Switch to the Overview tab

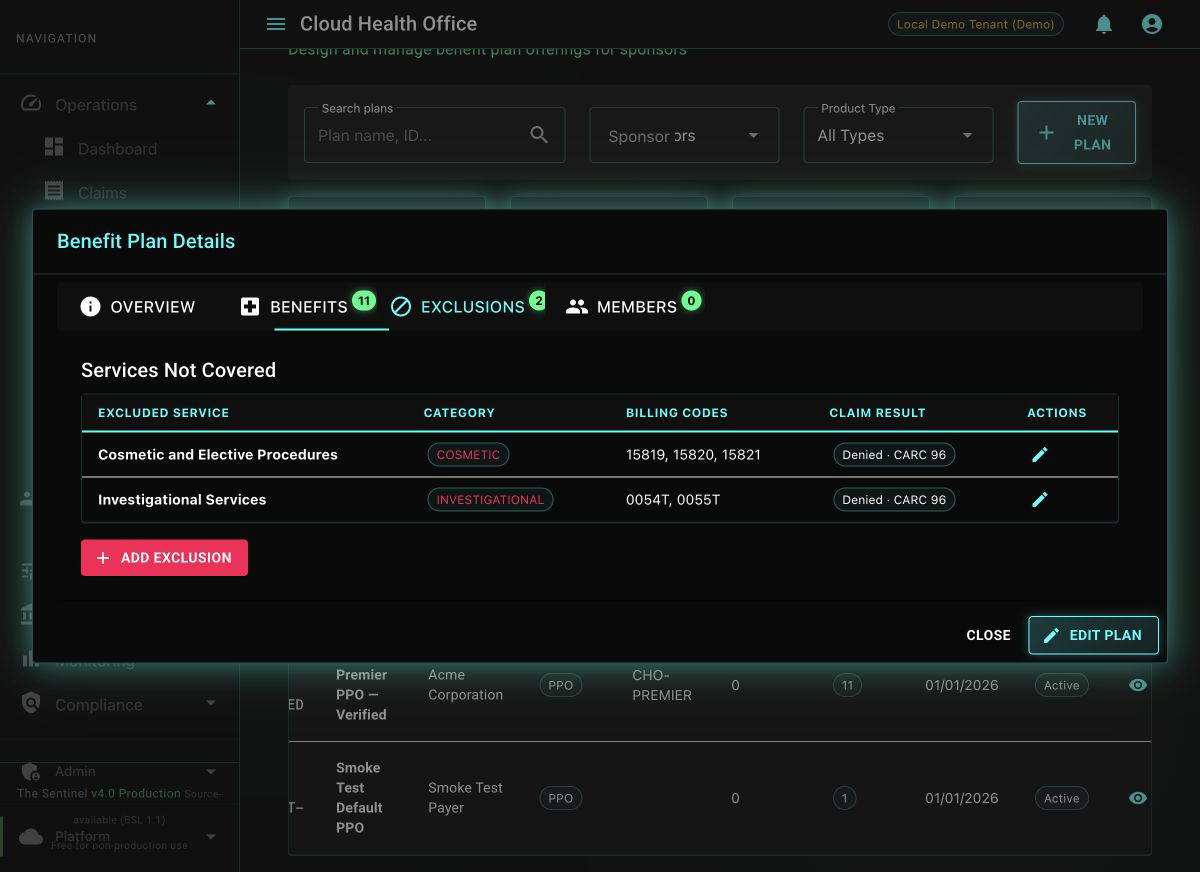click(x=138, y=307)
